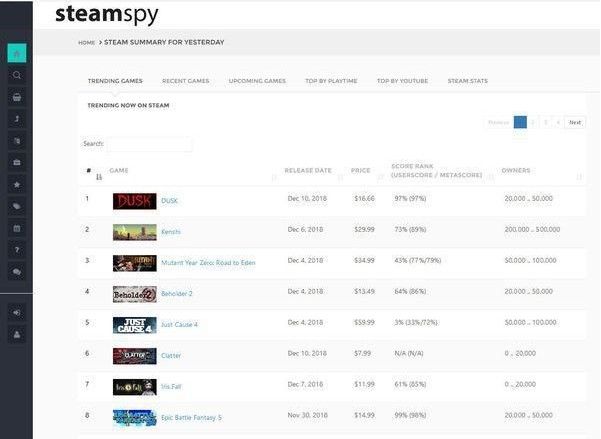Open the Clatter game link
Viewport: 601px width, 439px height.
pos(171,355)
